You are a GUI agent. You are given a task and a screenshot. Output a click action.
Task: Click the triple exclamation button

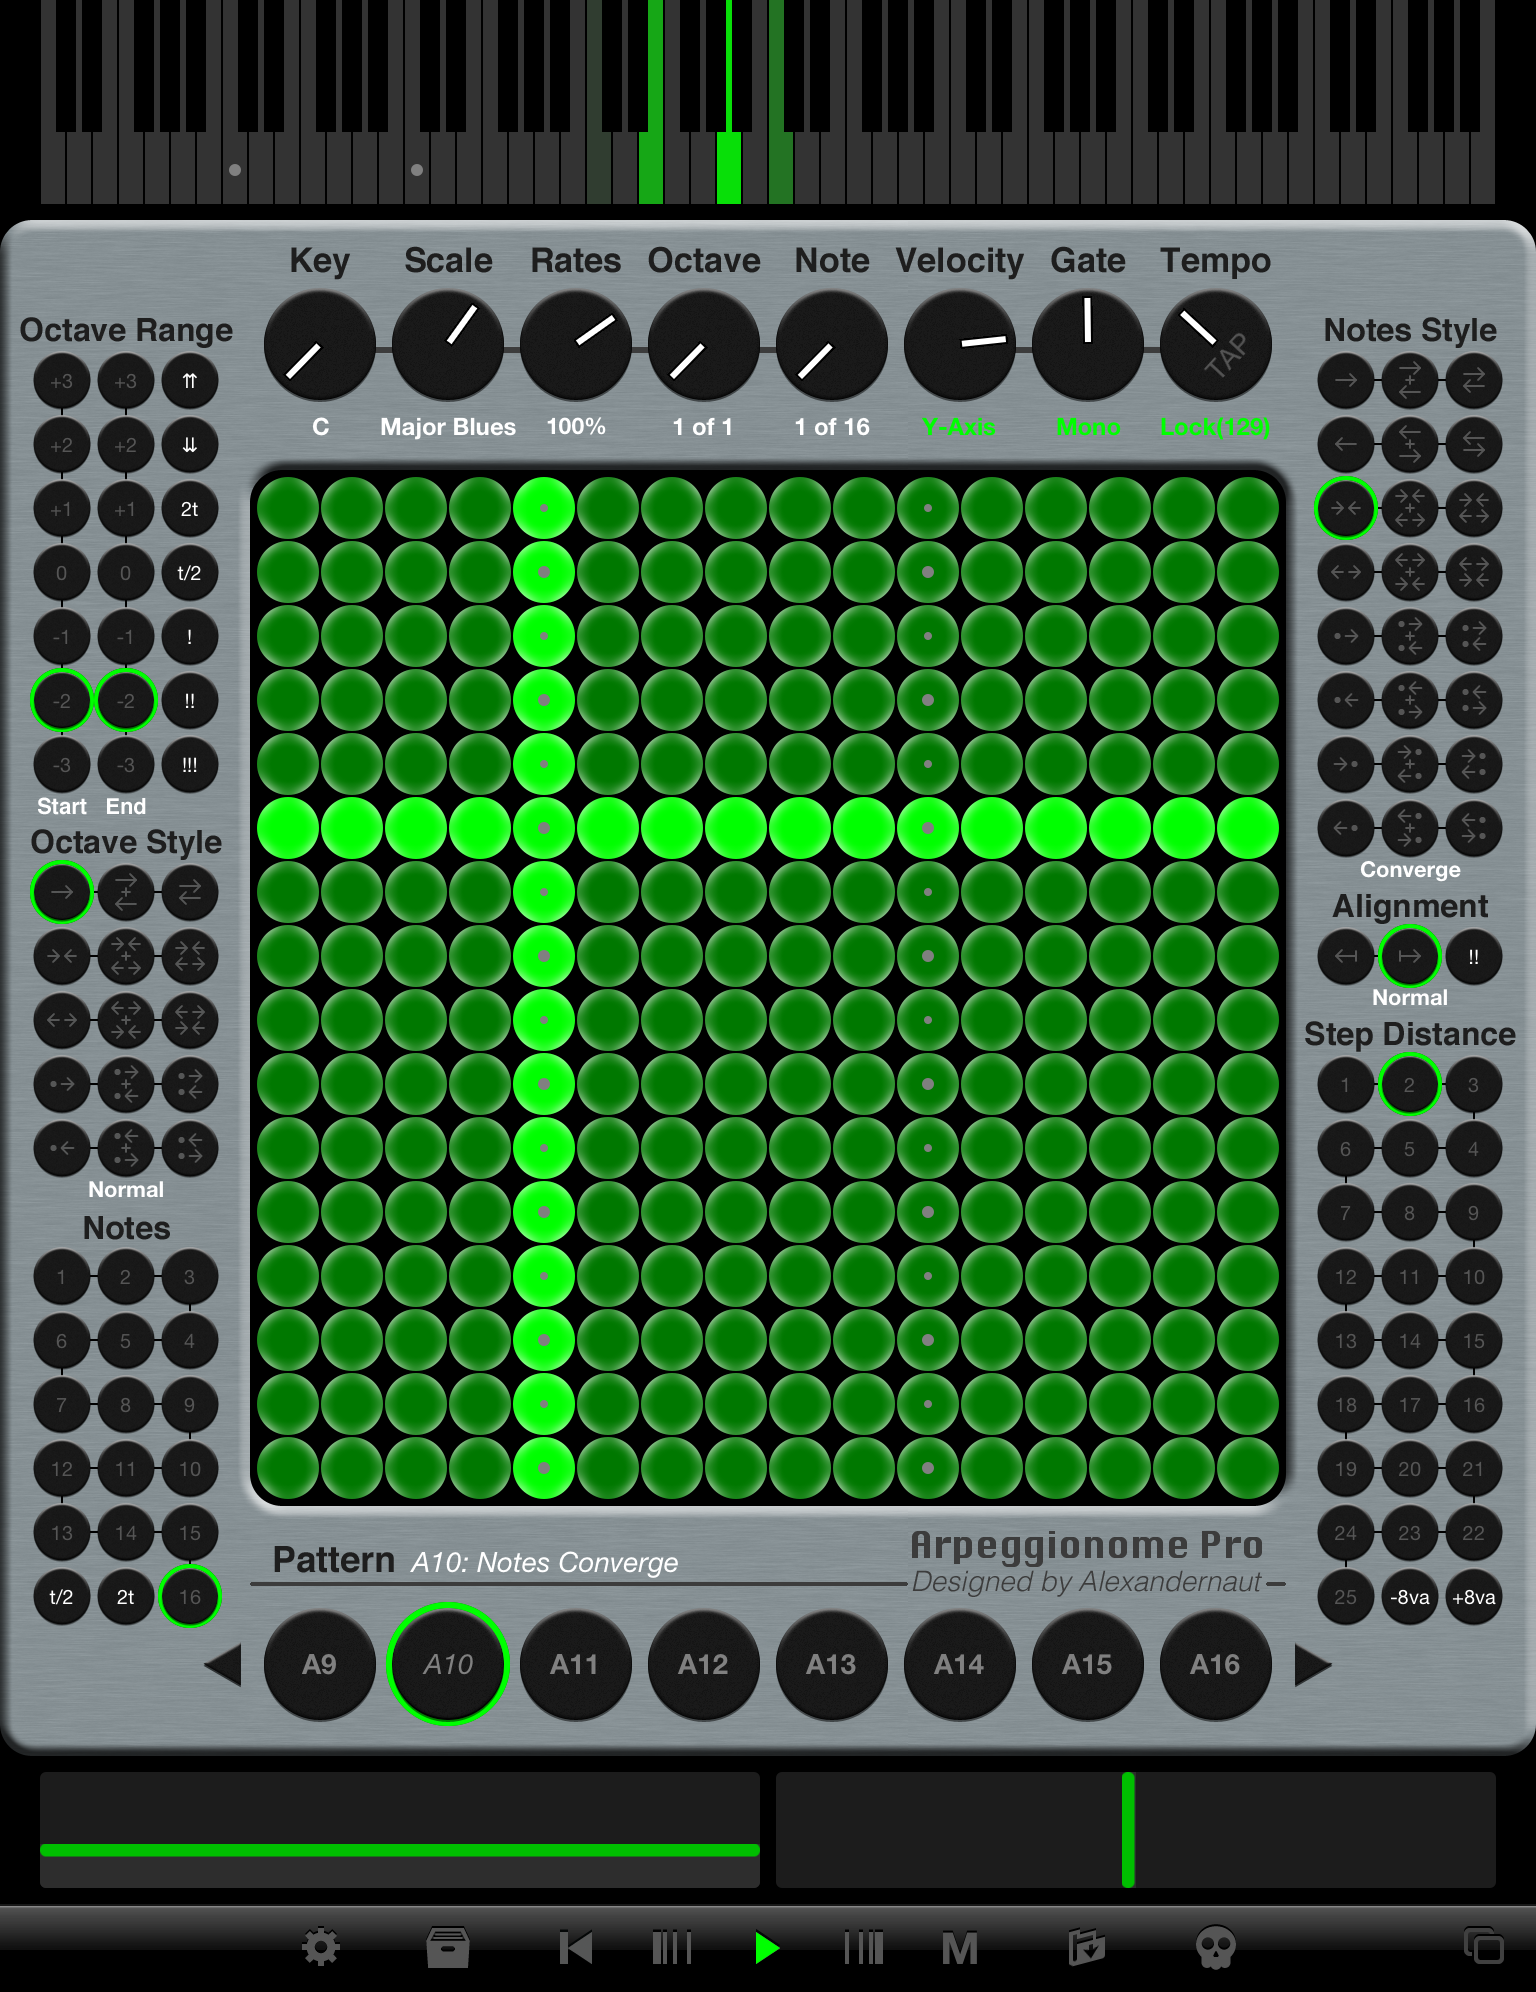pos(189,765)
